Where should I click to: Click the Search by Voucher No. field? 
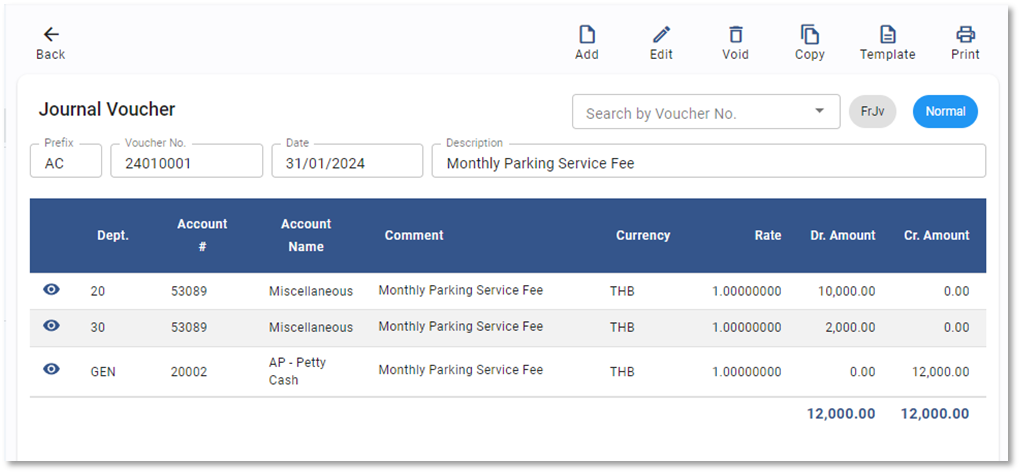[690, 113]
